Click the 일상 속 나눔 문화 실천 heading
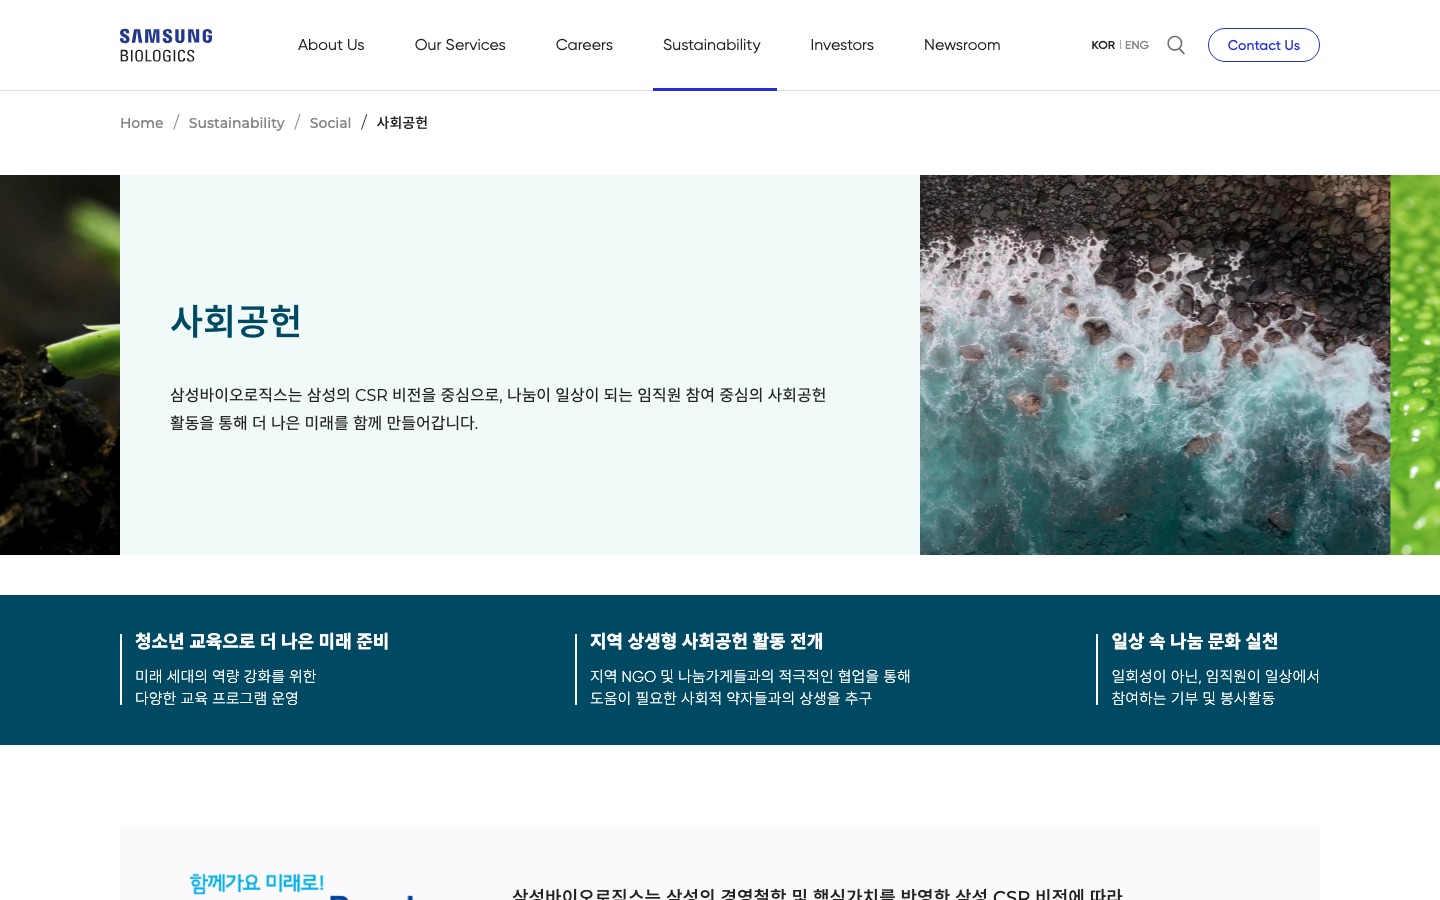 (x=1195, y=641)
